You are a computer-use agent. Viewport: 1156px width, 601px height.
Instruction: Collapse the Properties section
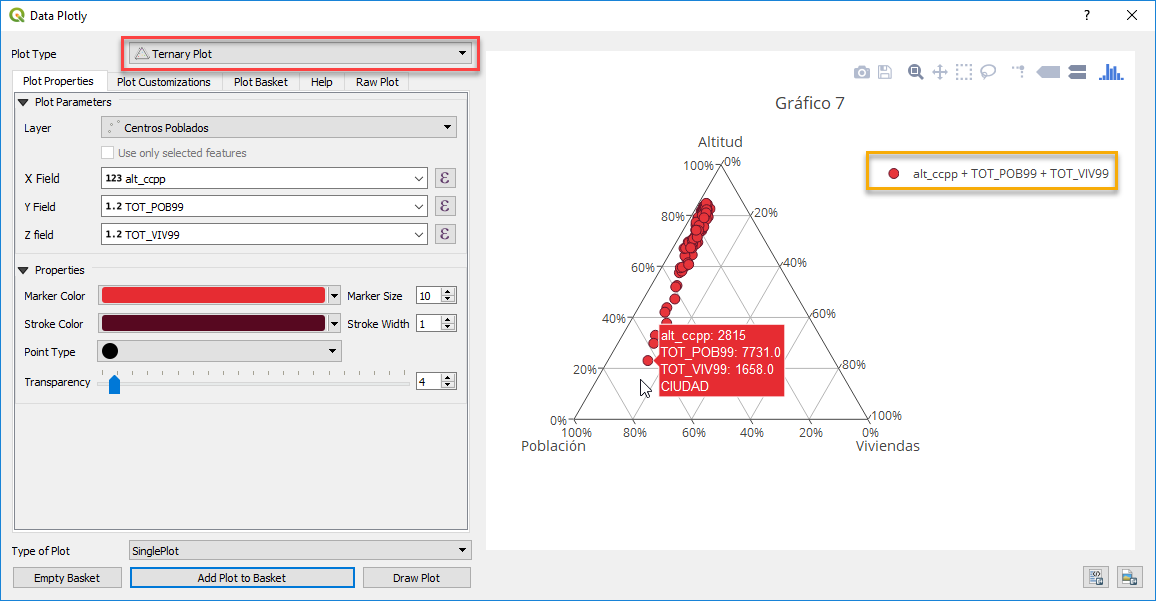click(x=22, y=269)
